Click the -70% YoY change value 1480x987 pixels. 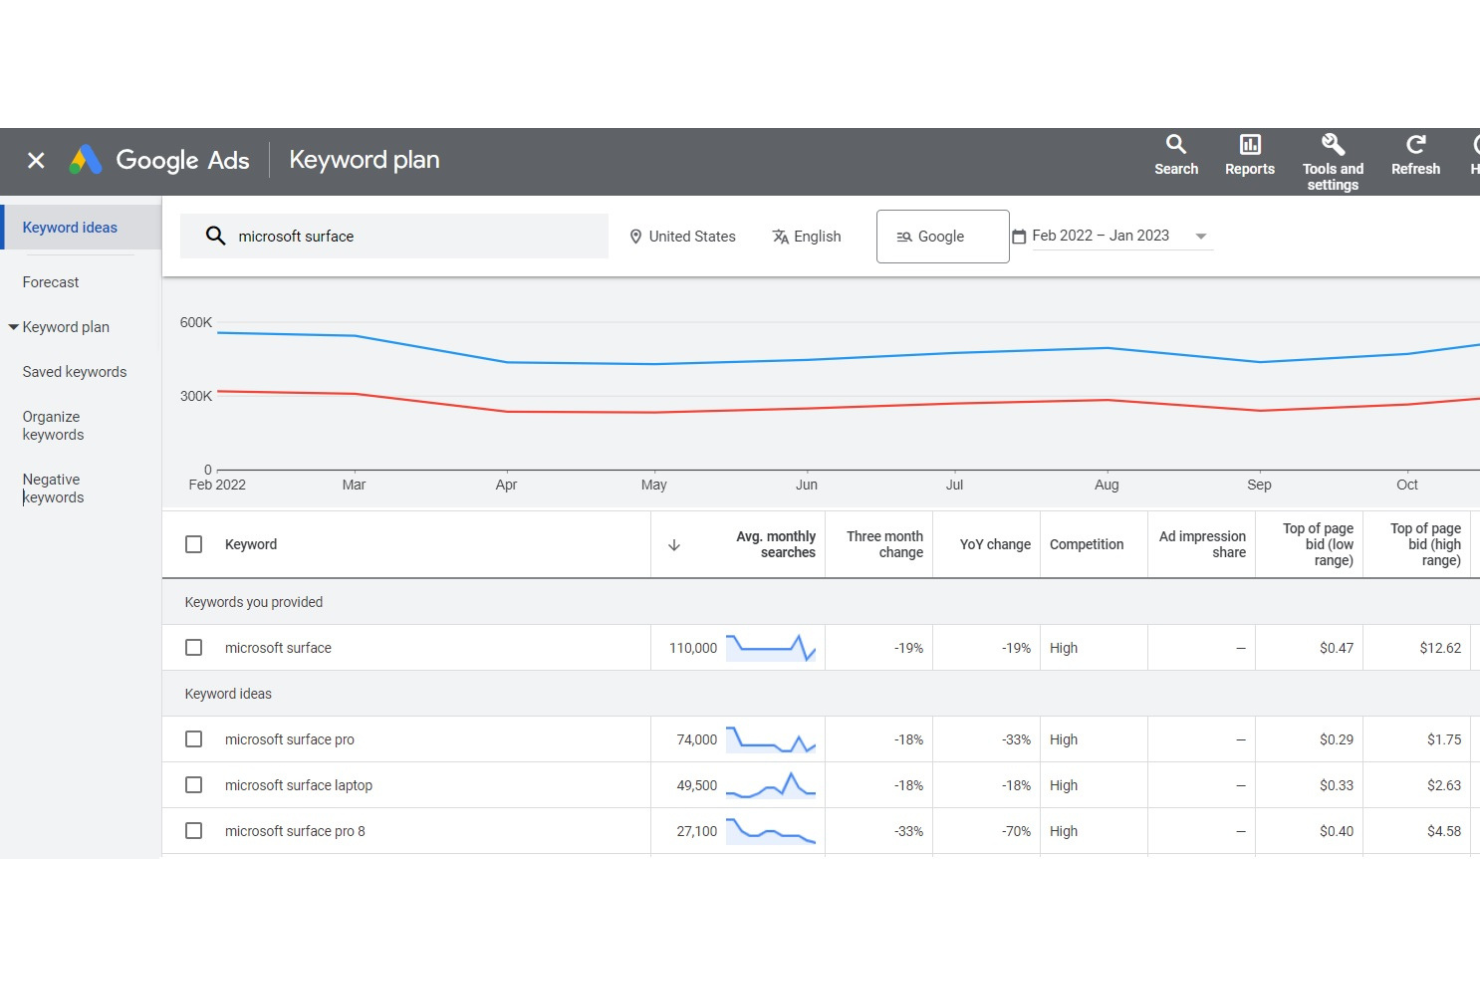(x=1016, y=831)
